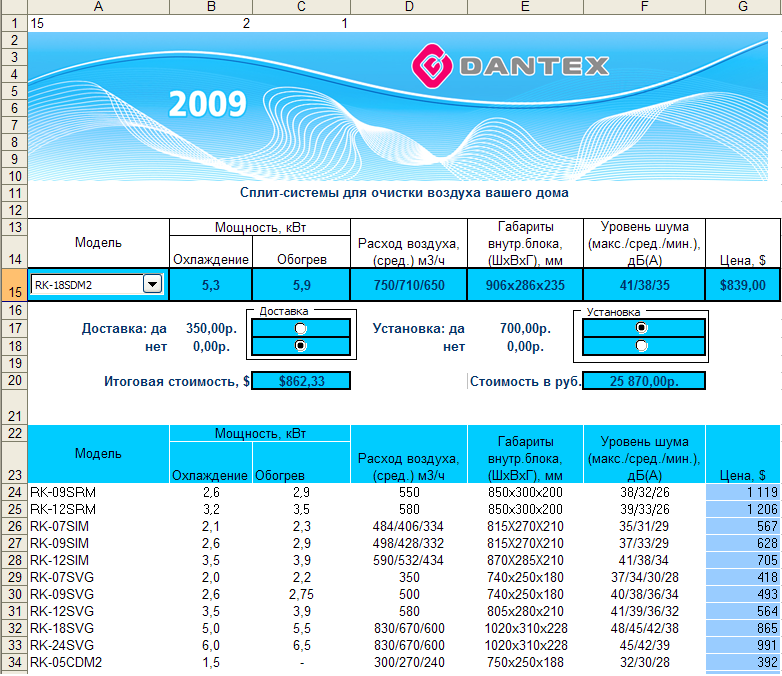
Task: Select column A header
Action: coord(98,6)
